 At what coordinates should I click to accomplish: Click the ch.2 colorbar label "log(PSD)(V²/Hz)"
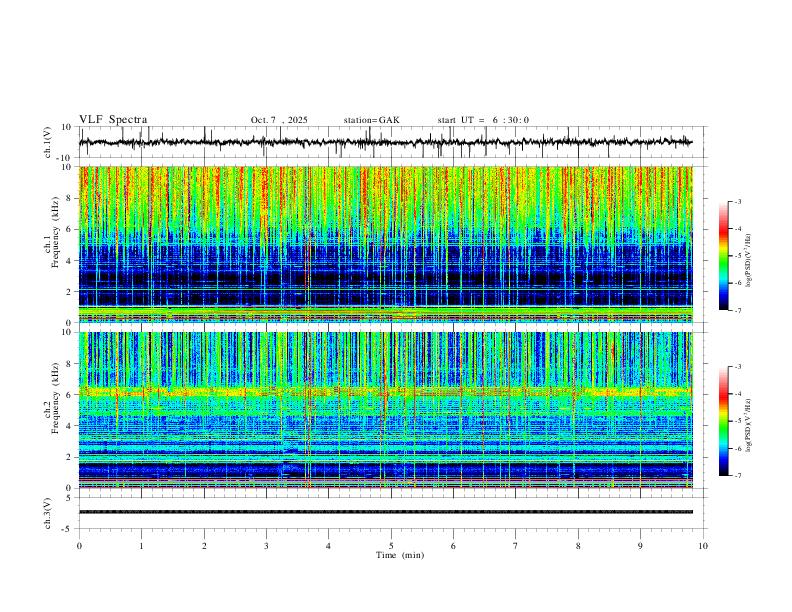749,425
